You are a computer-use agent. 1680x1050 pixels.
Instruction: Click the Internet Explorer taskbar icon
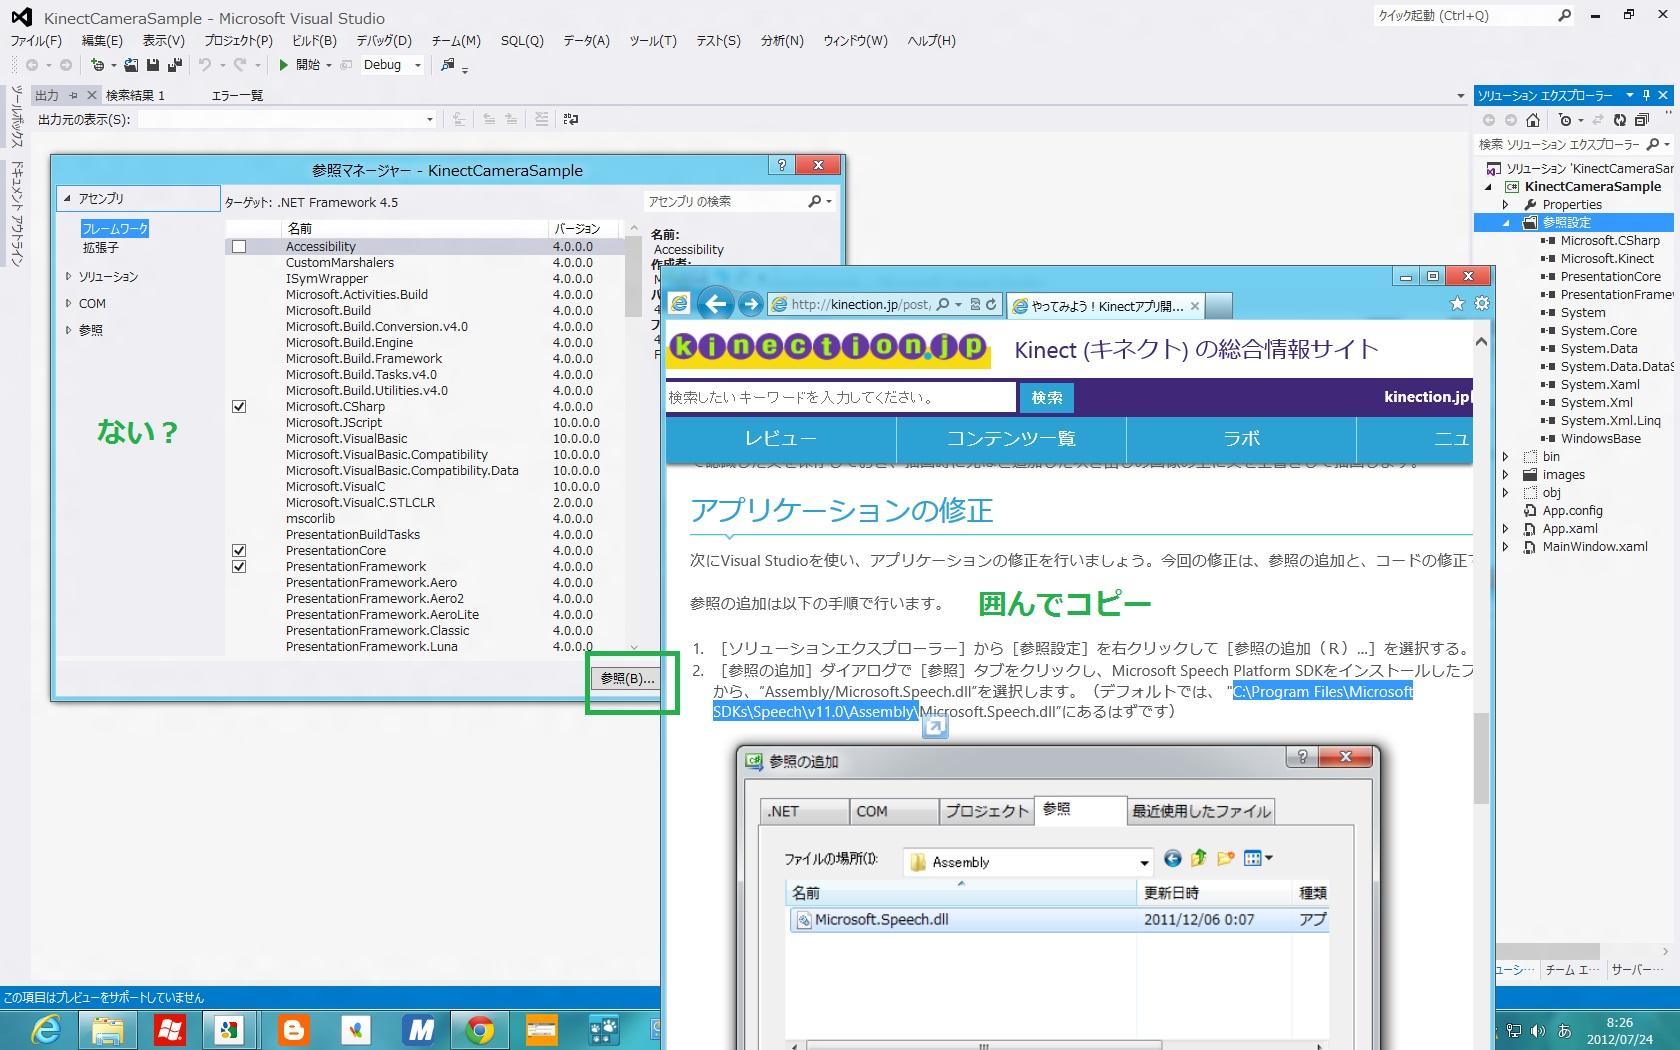coord(46,1029)
